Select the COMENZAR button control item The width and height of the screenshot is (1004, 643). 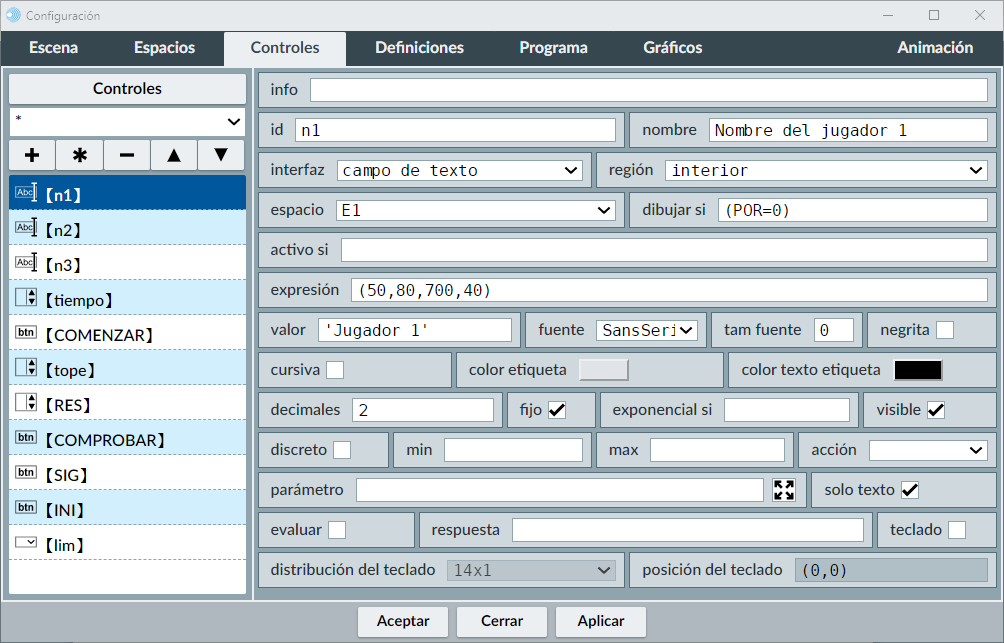pos(127,335)
